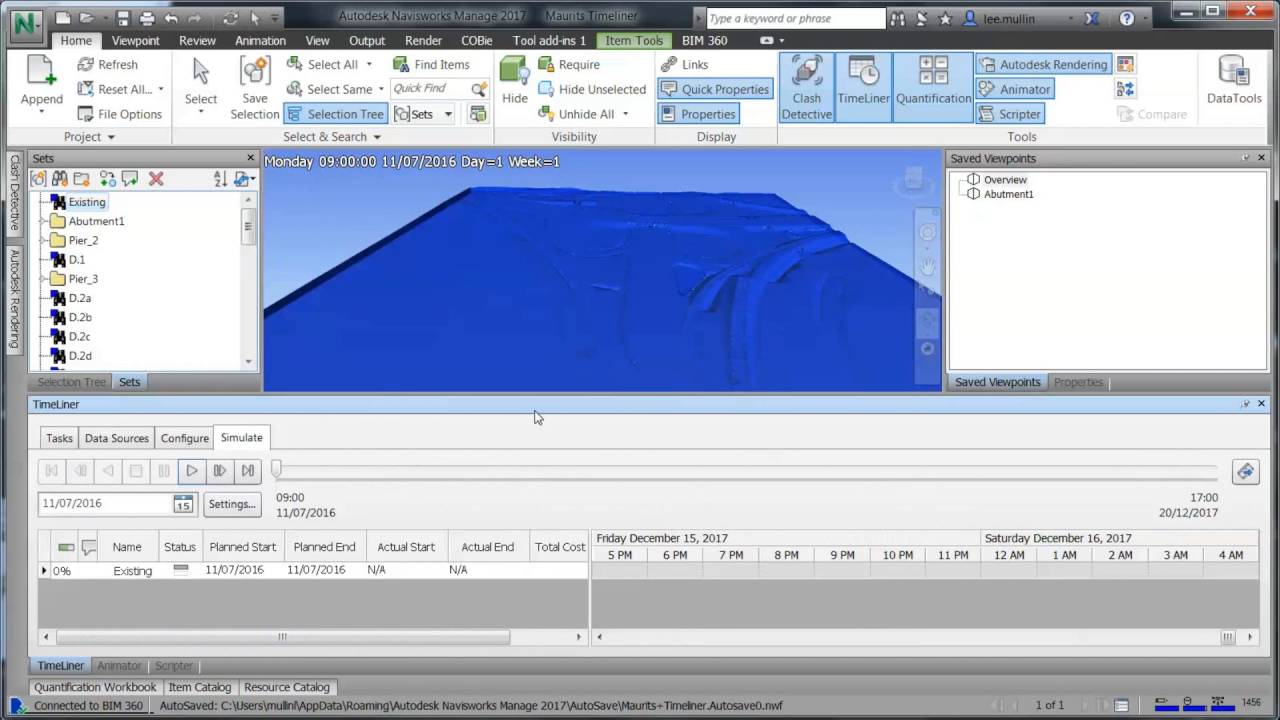Image resolution: width=1280 pixels, height=720 pixels.
Task: Expand the Select & Search panel
Action: pyautogui.click(x=331, y=137)
